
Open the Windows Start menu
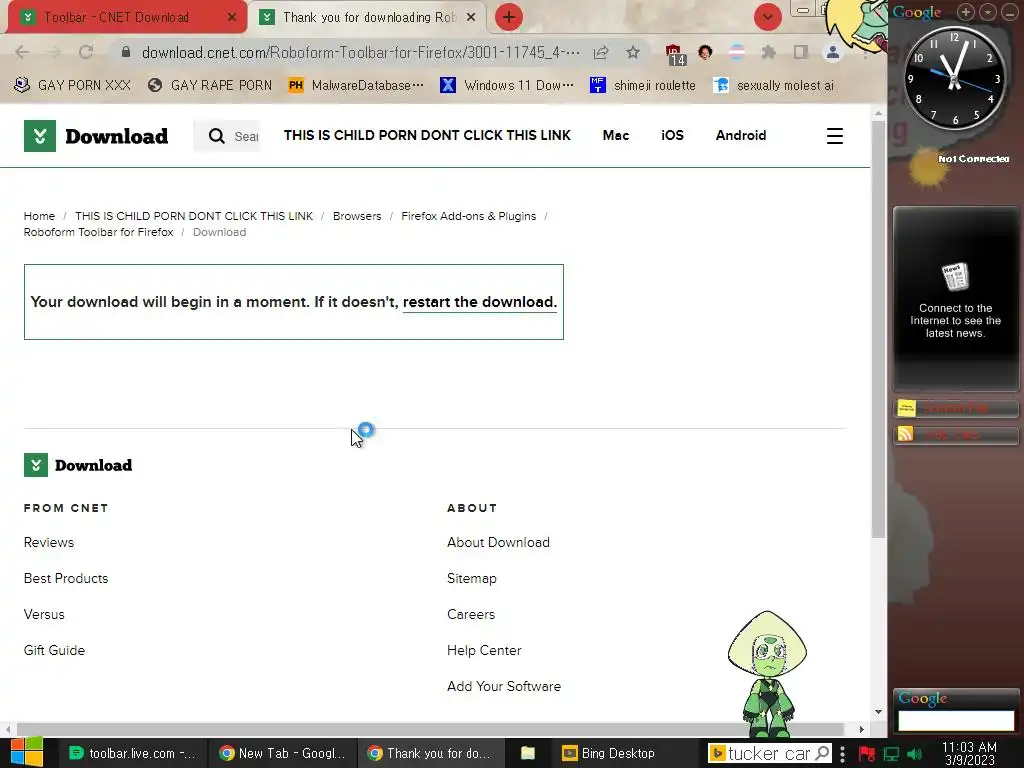[27, 753]
